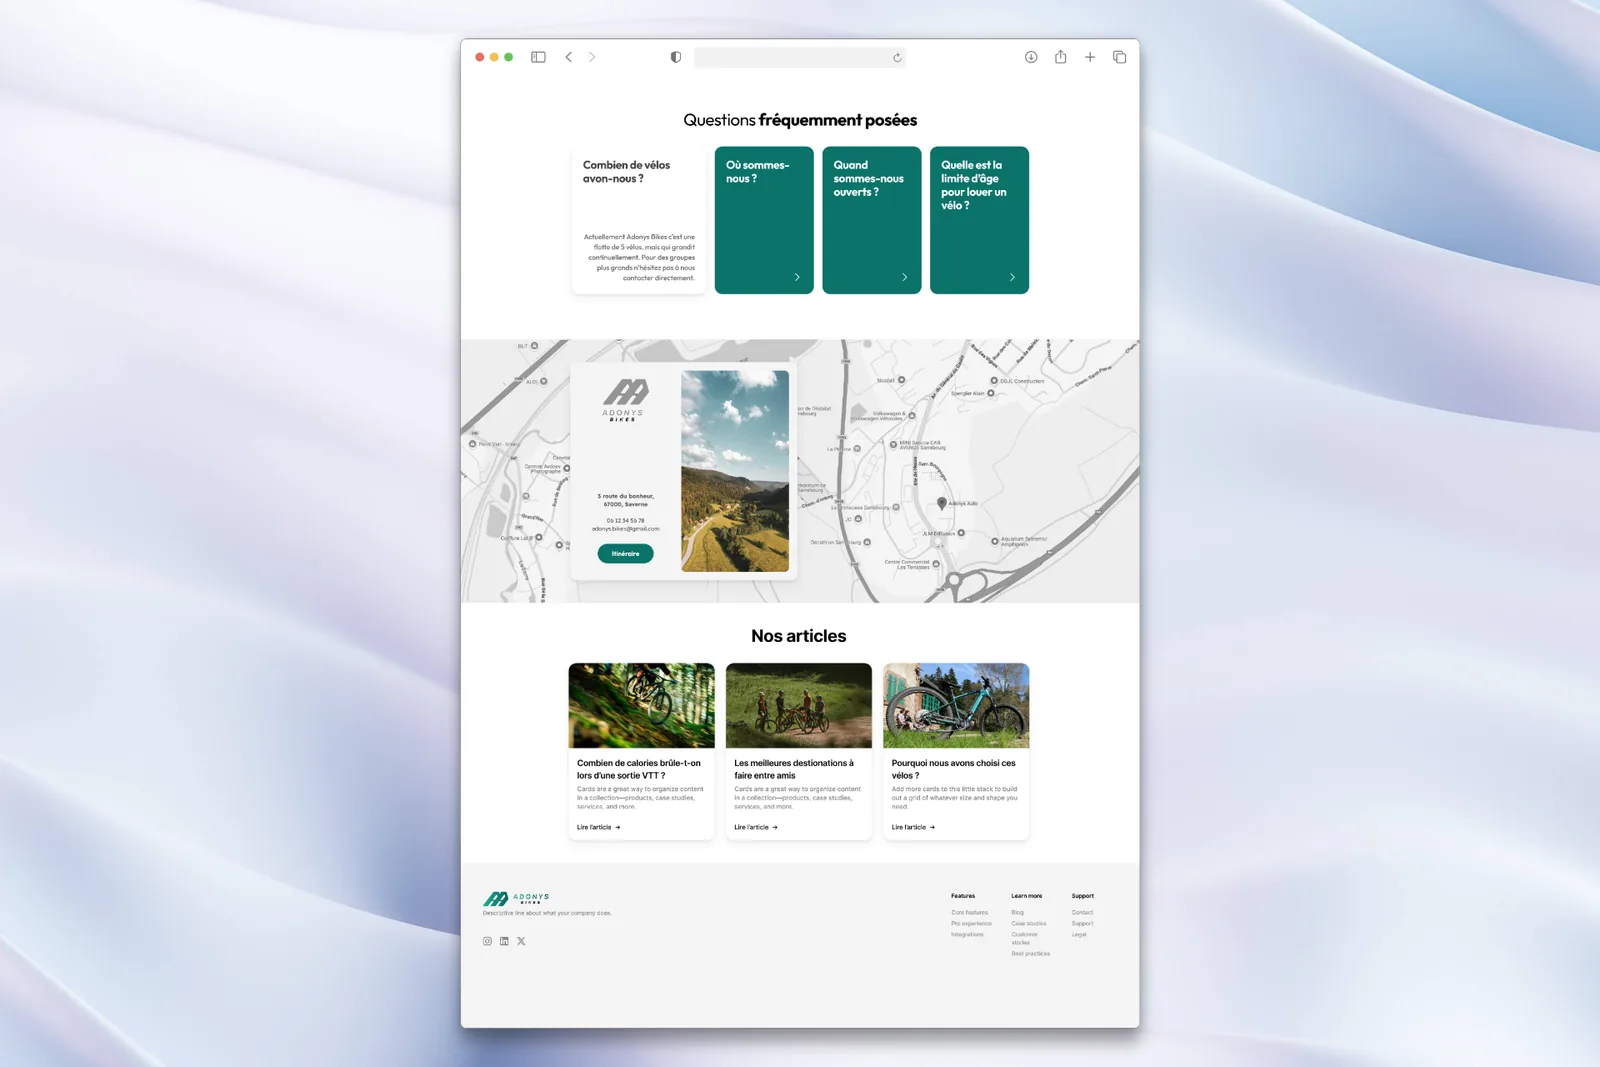Screen dimensions: 1600x1067
Task: Click the green Itinéraire button
Action: click(x=626, y=554)
